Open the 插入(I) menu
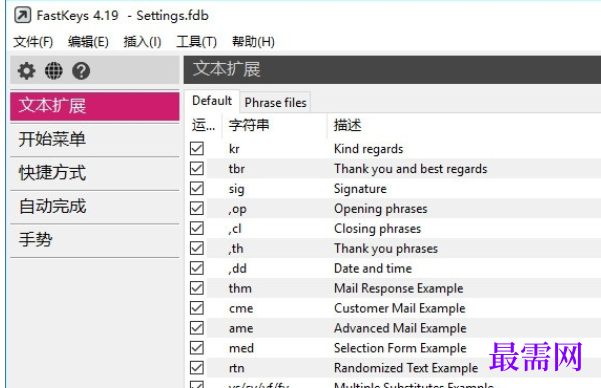The image size is (601, 388). coord(142,41)
